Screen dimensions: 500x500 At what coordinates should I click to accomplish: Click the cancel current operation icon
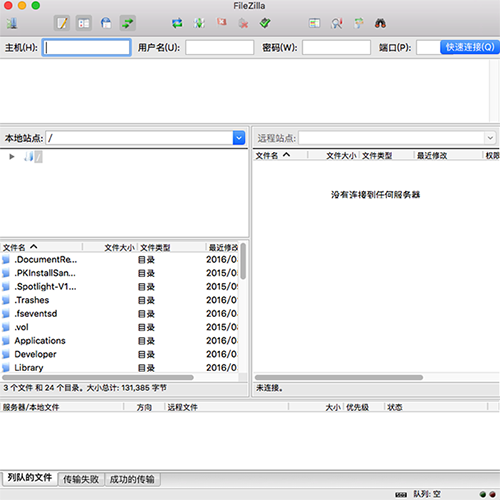[x=222, y=23]
